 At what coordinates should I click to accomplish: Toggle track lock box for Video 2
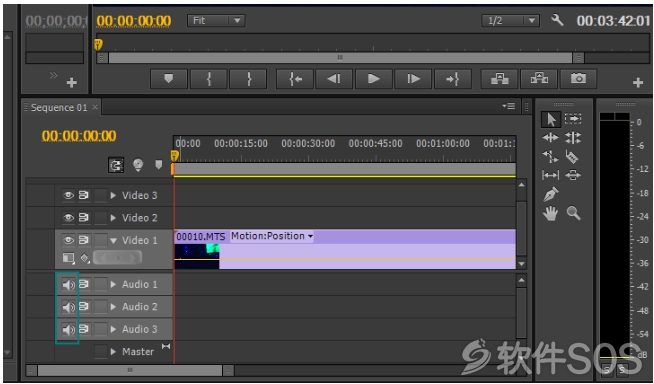click(x=101, y=218)
